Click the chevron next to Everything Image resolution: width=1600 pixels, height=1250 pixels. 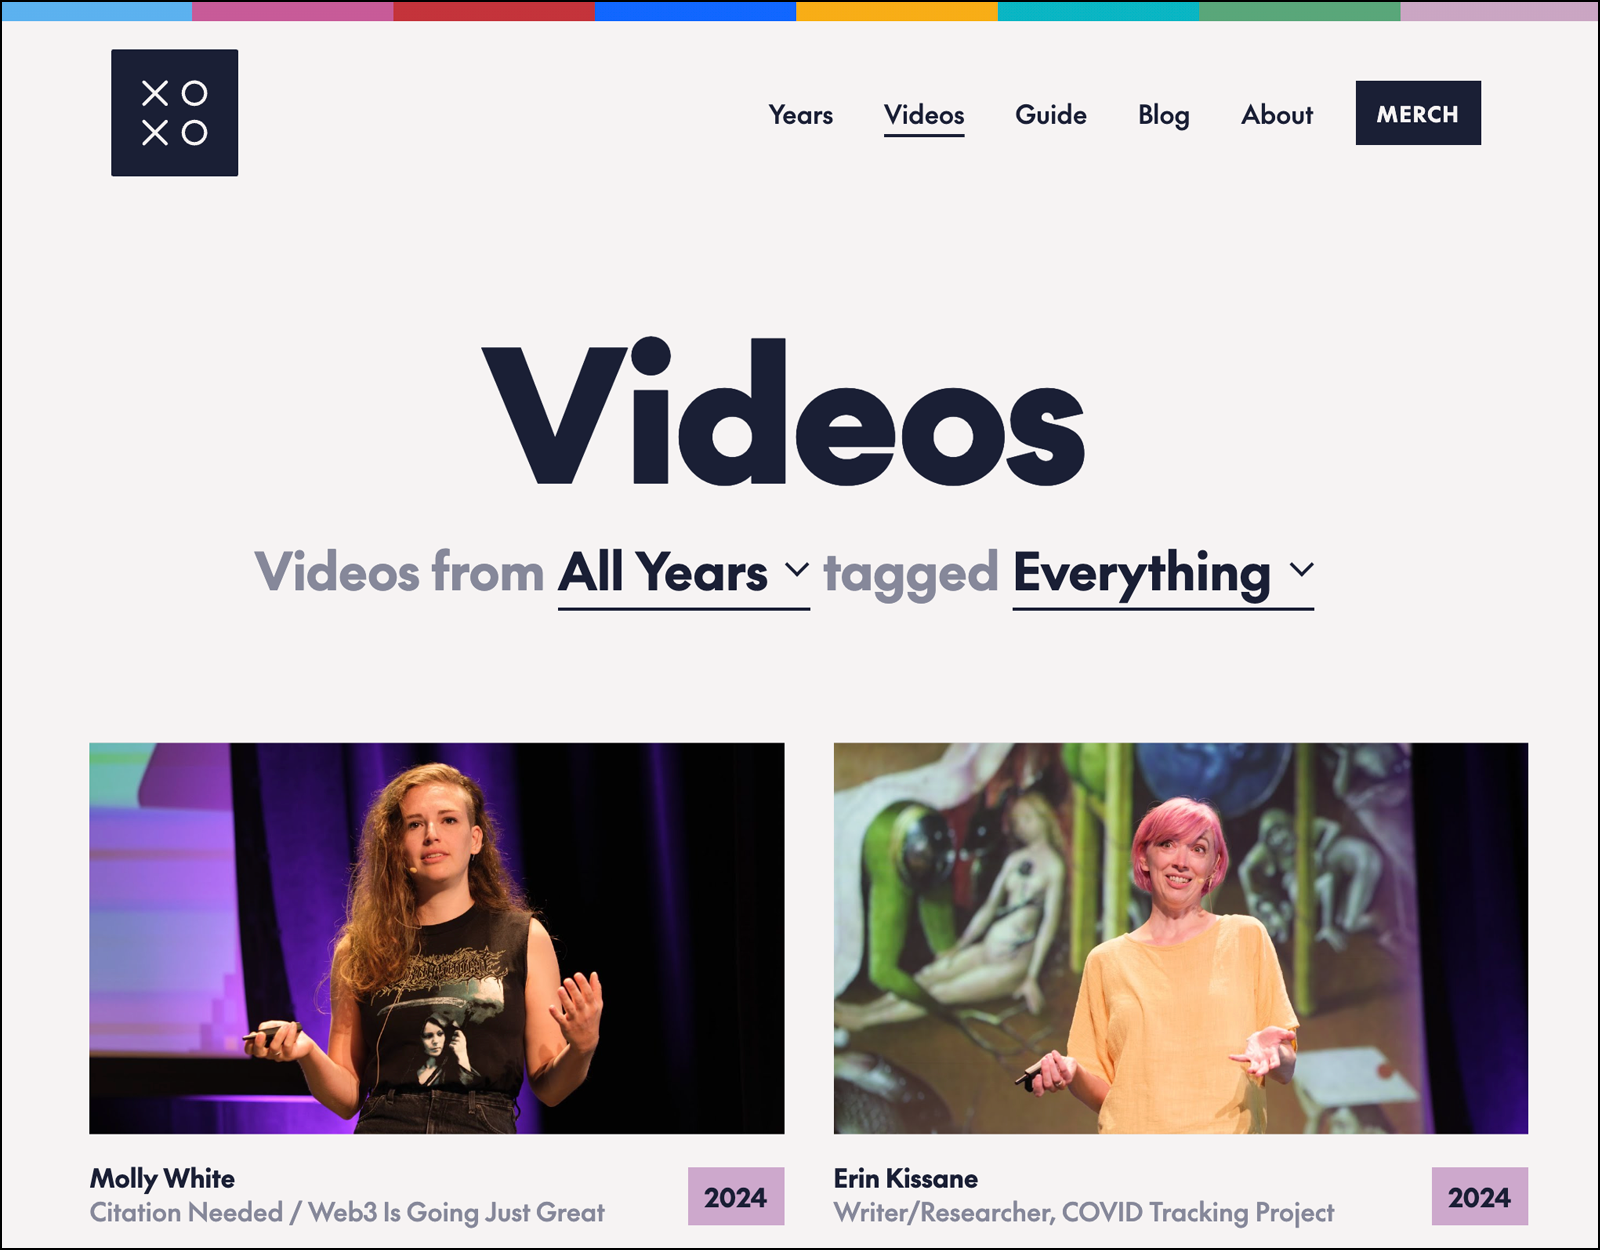coord(1301,571)
